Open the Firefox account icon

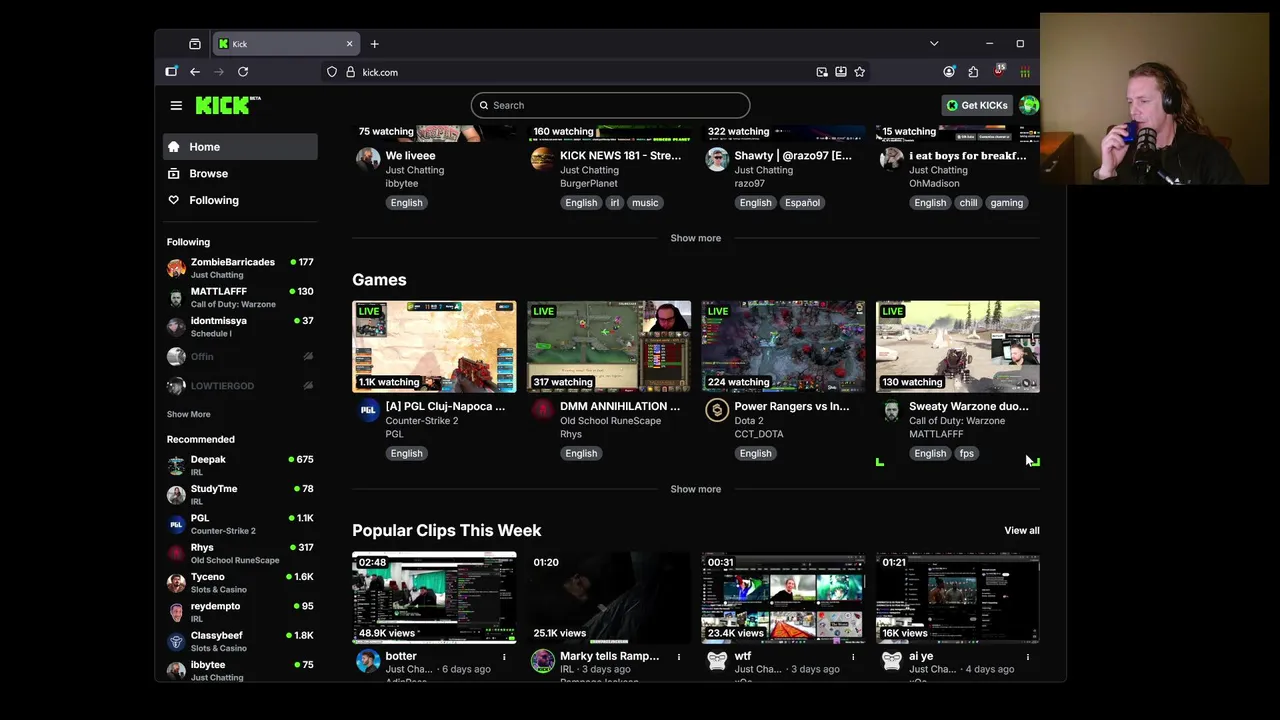(949, 72)
